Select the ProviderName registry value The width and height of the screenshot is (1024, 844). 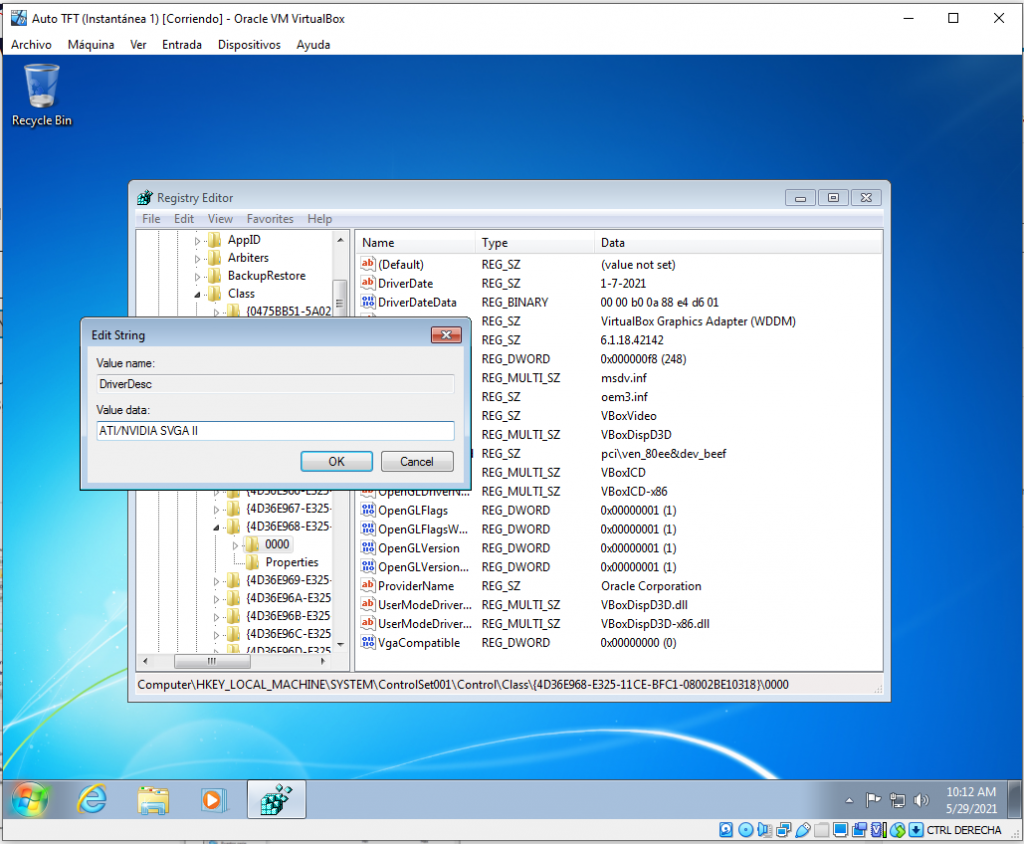coord(415,586)
